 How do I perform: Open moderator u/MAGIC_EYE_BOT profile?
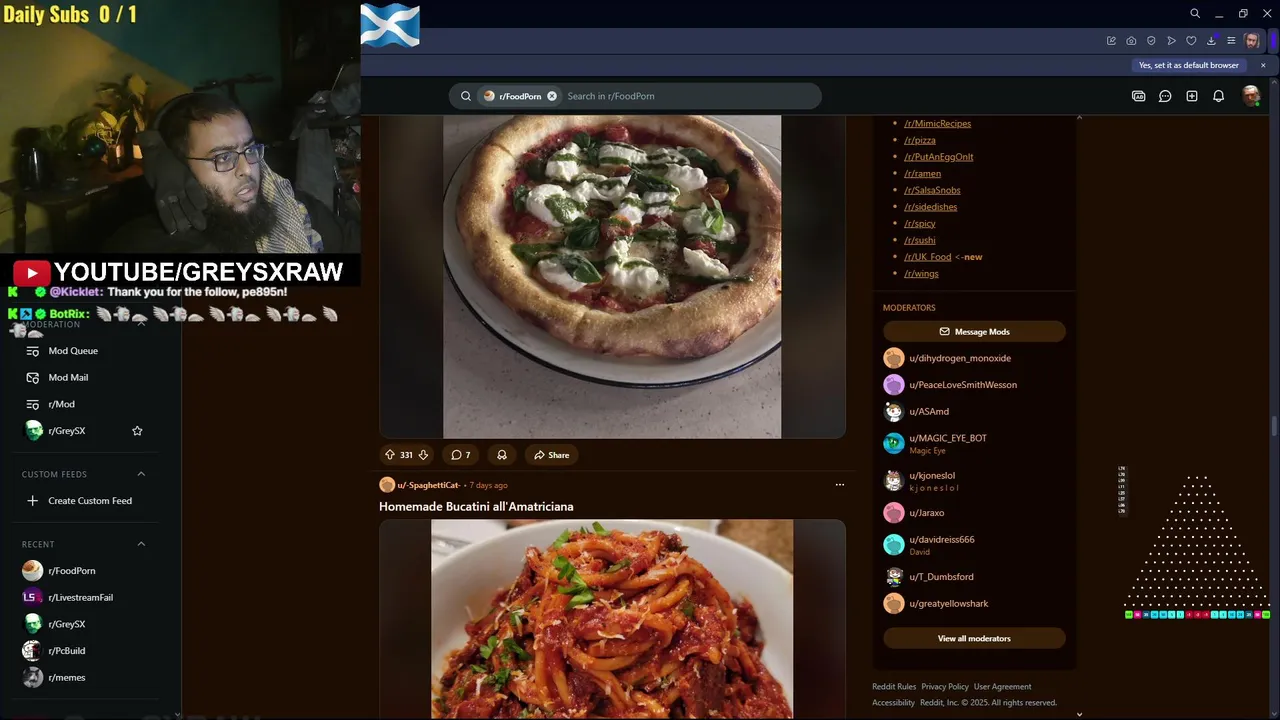click(948, 438)
